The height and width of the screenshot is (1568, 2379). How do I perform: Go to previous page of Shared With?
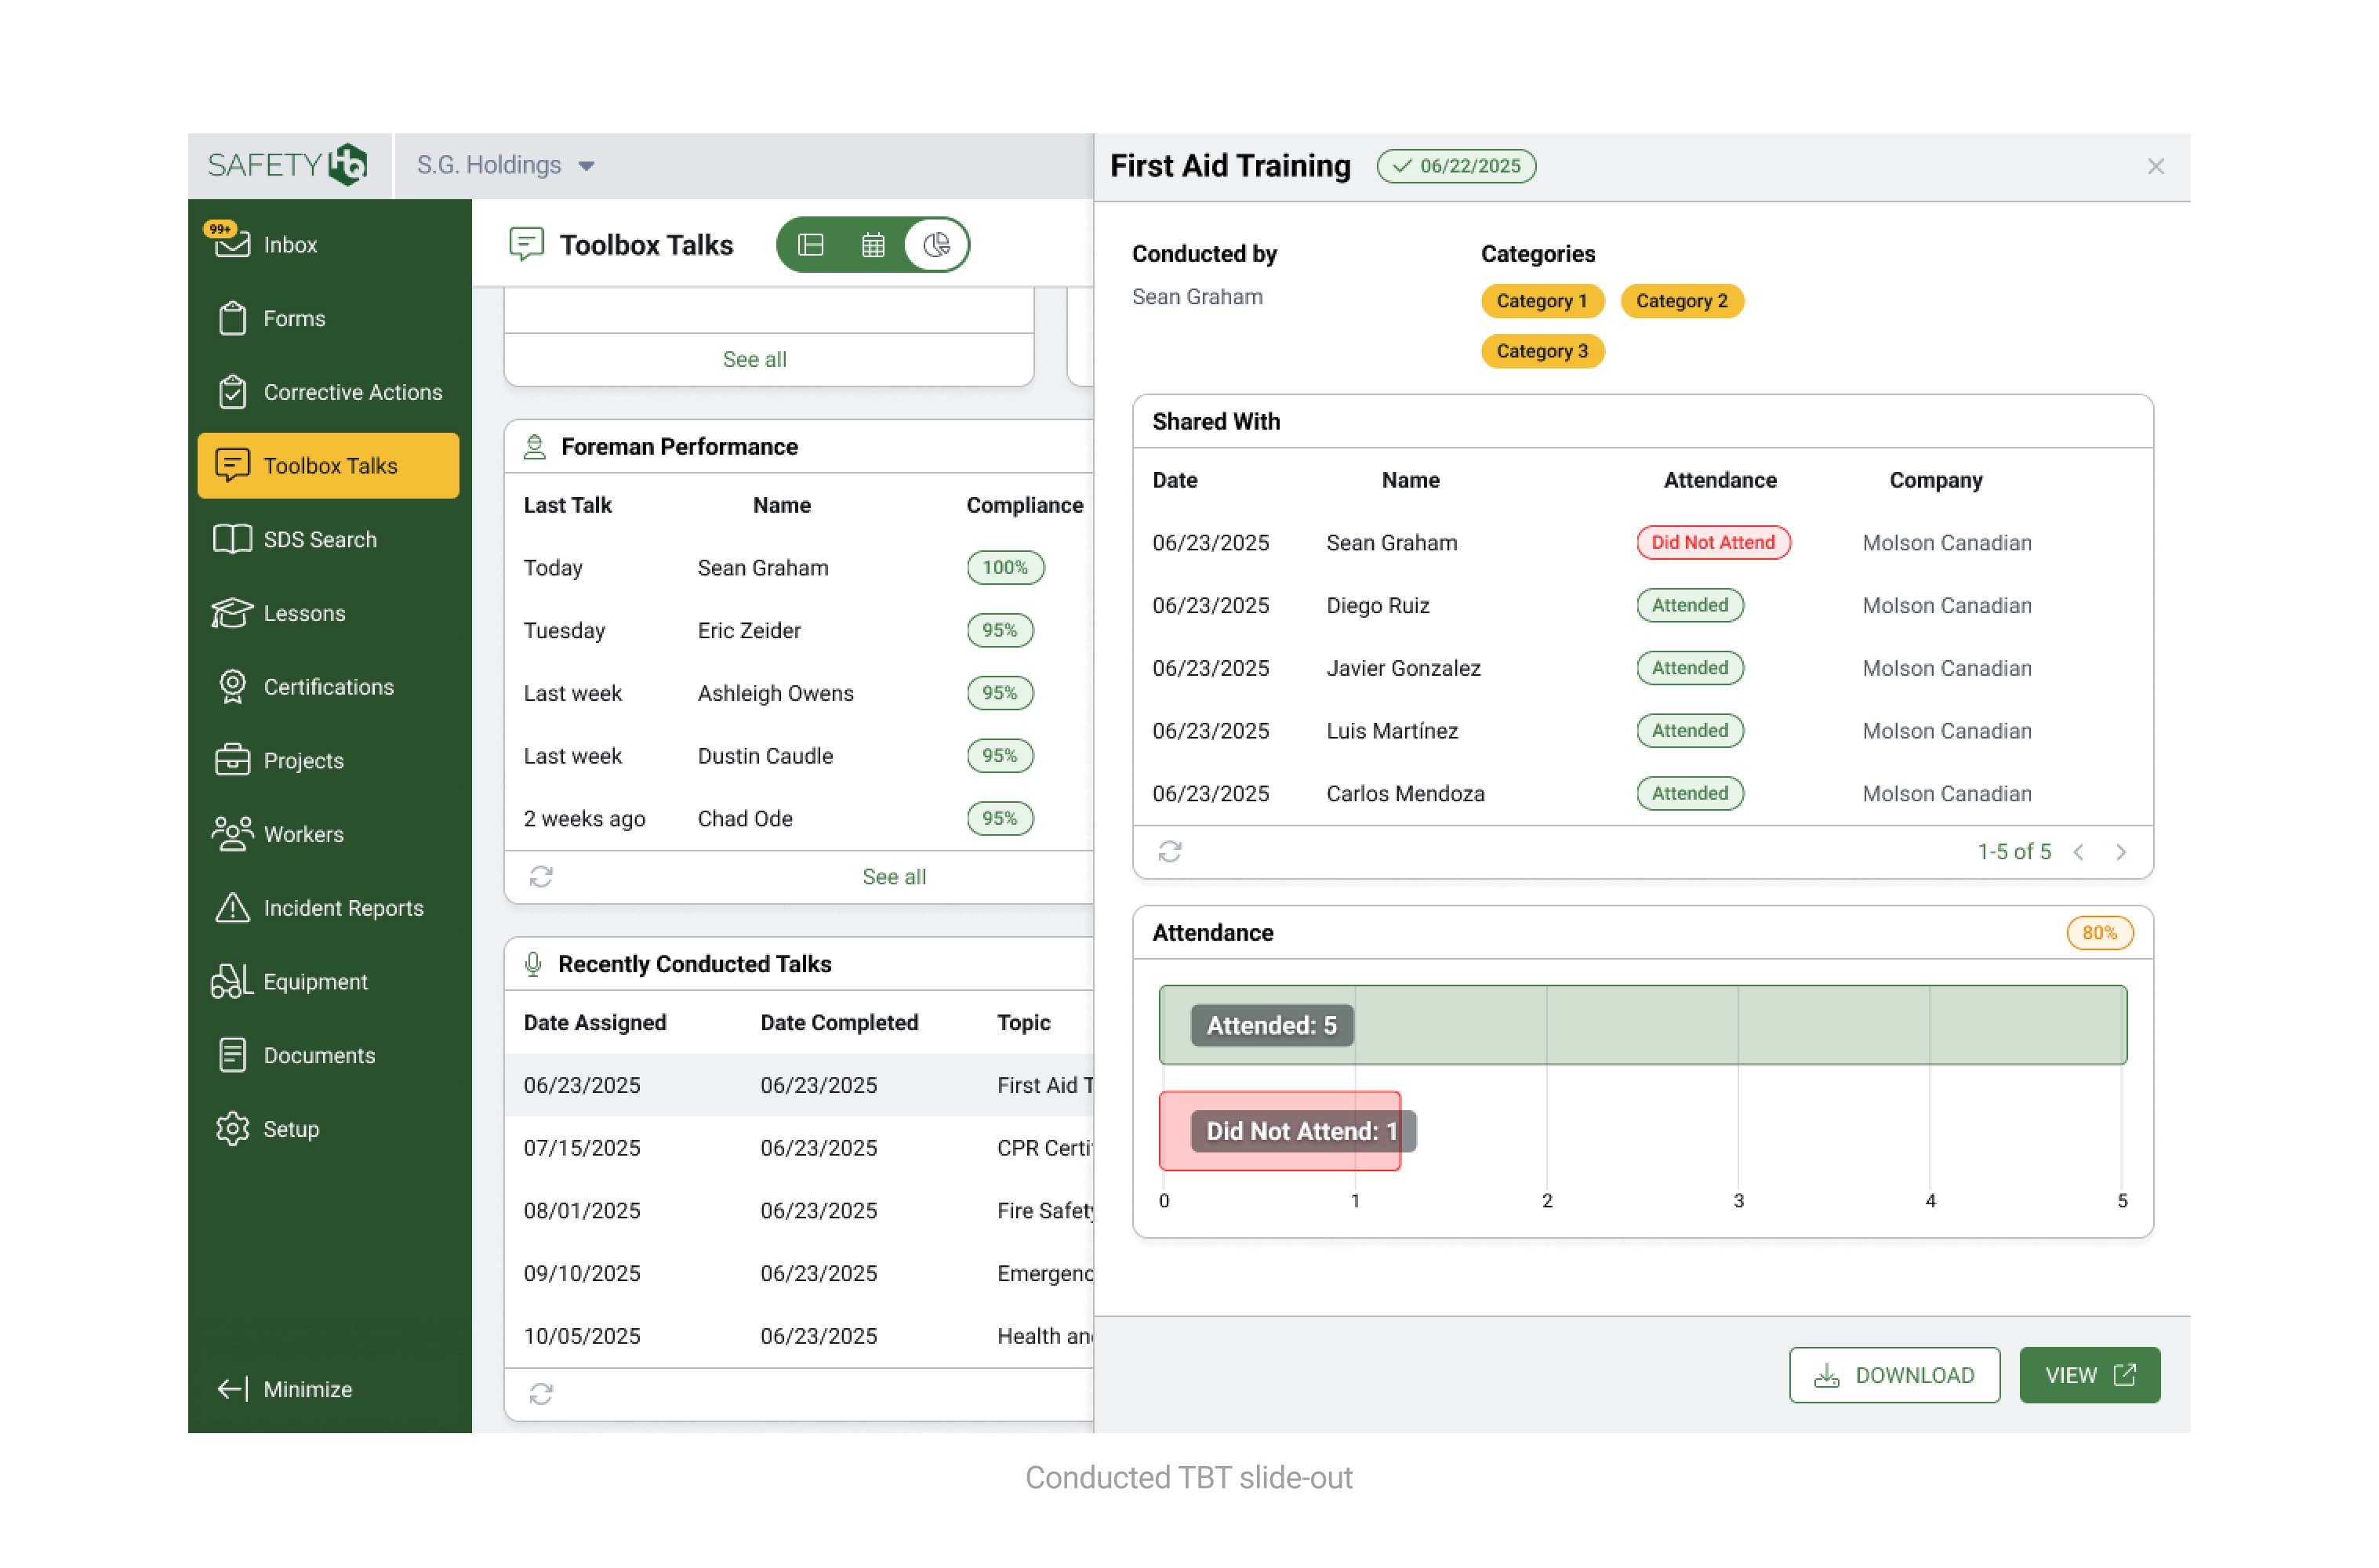pos(2078,851)
